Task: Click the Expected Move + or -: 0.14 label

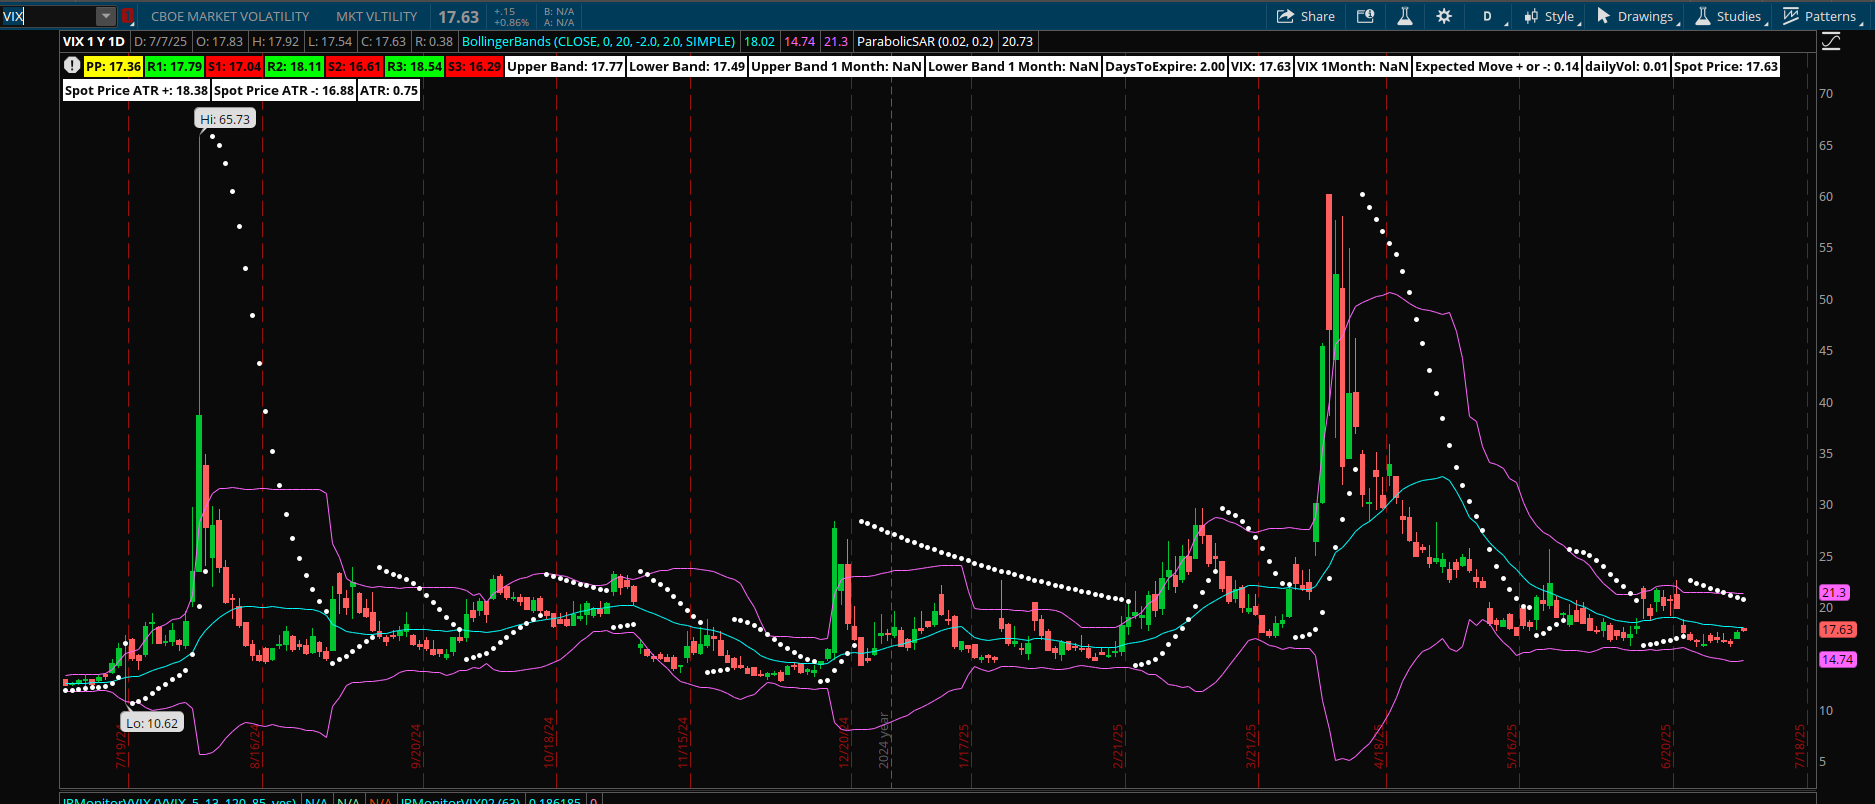Action: [x=1497, y=66]
